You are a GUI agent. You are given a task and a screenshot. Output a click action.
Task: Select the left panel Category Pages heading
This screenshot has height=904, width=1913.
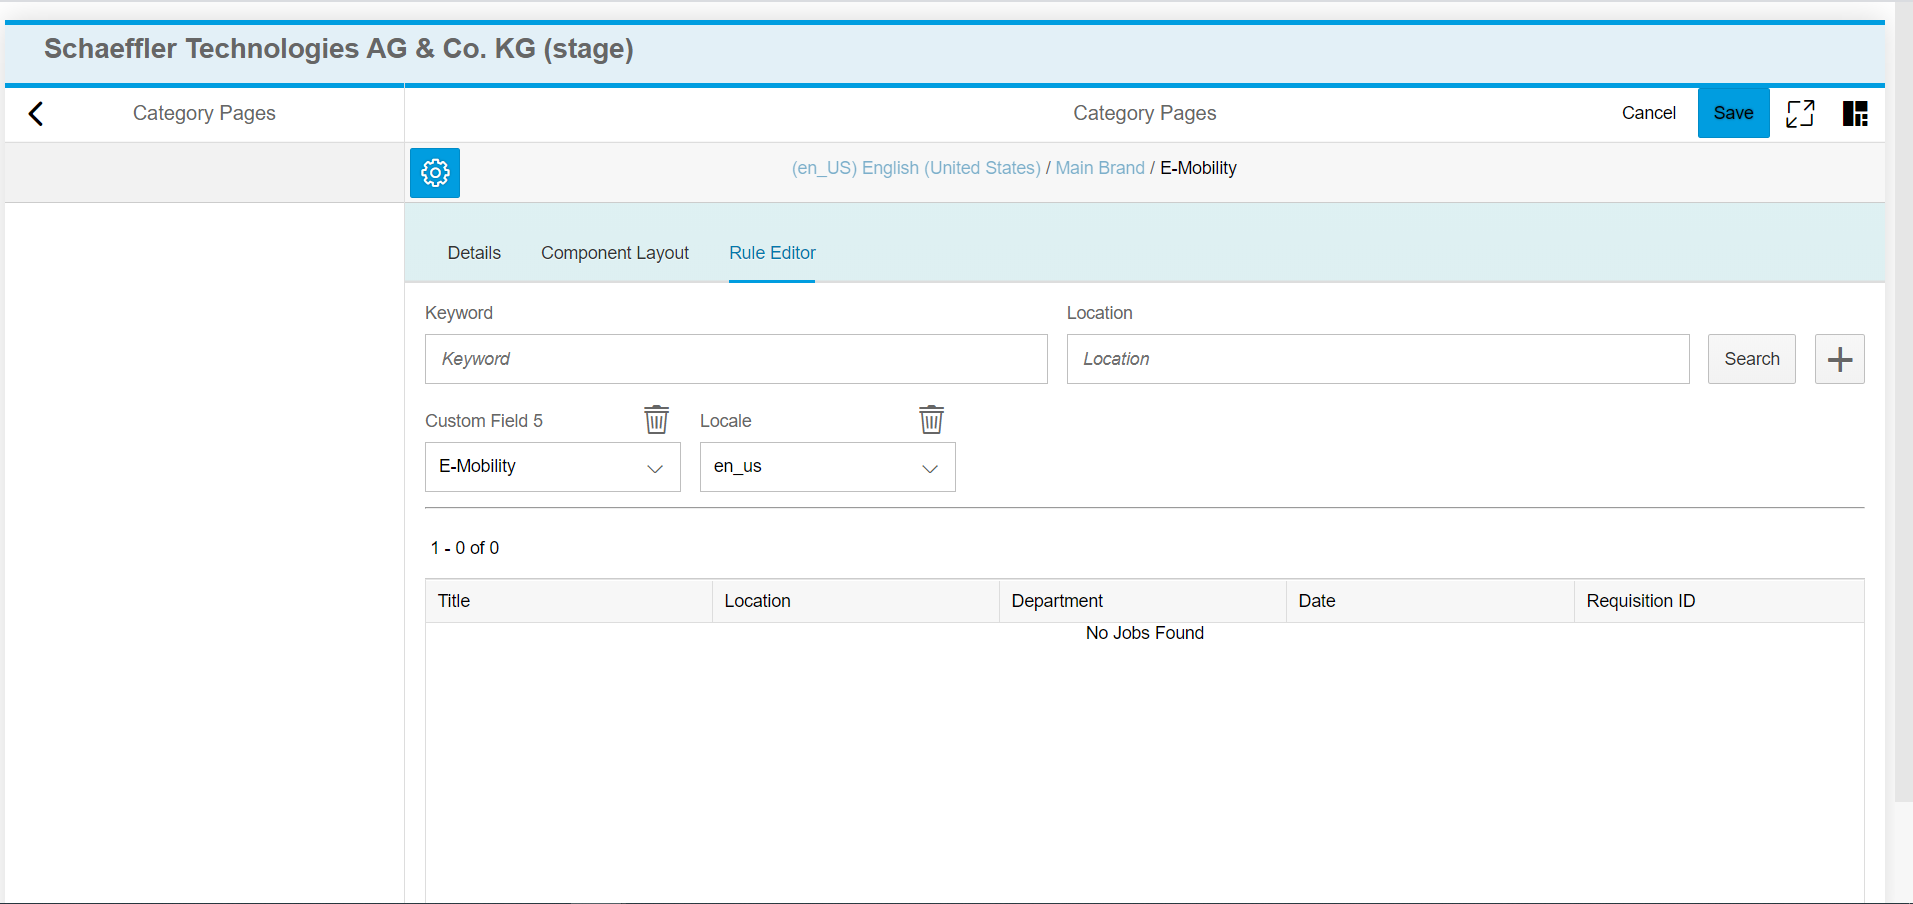coord(204,113)
